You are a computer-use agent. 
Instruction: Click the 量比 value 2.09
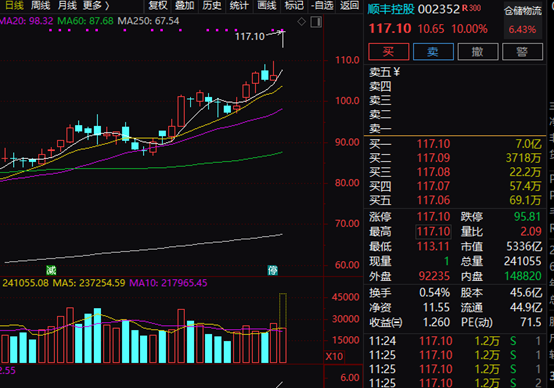531,231
